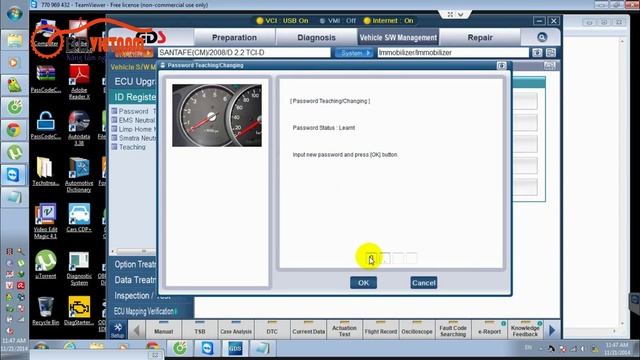The width and height of the screenshot is (640, 360).
Task: Open the Preparation tab
Action: click(234, 38)
